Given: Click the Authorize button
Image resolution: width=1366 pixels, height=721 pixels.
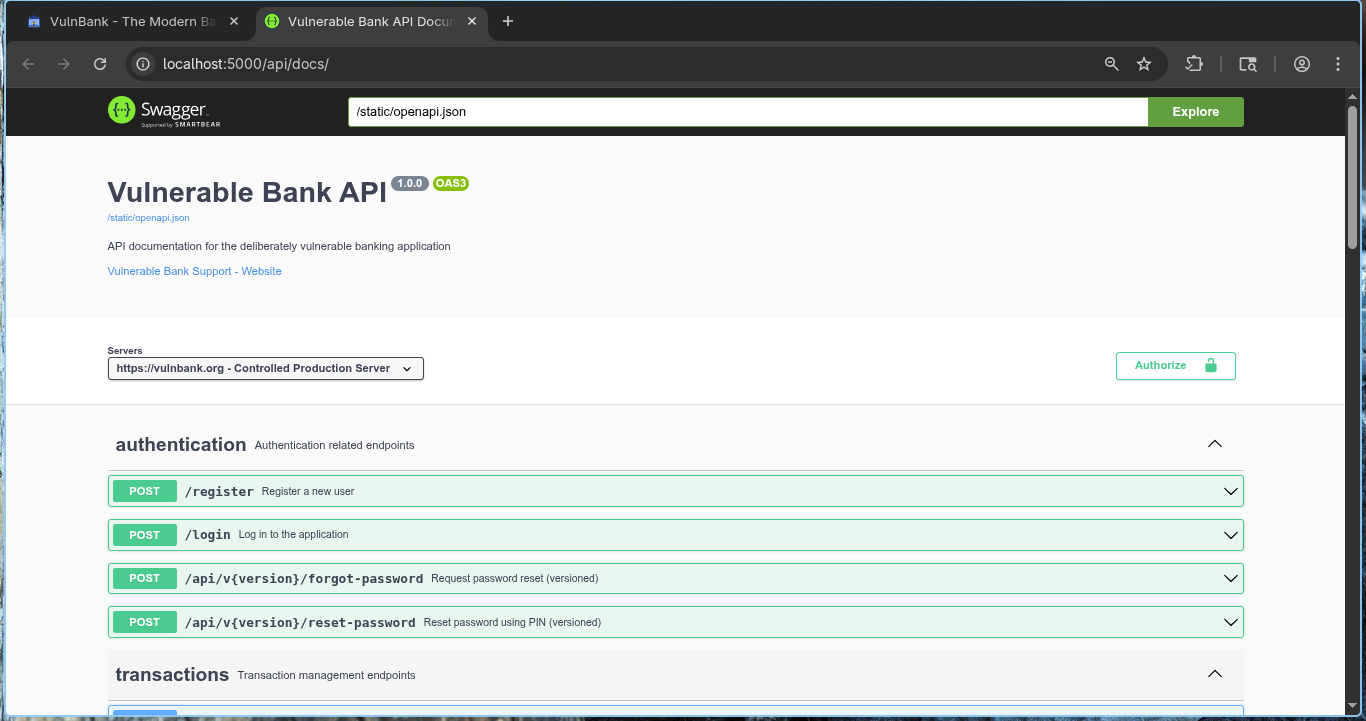Looking at the screenshot, I should 1176,366.
